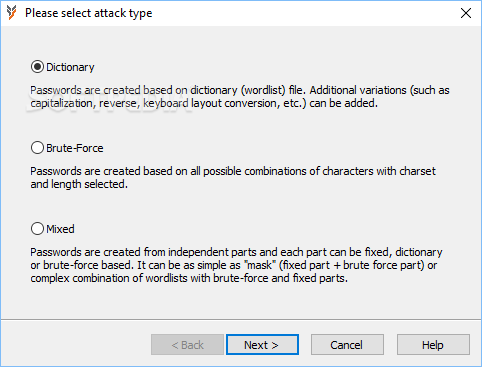Click the 'Please select attack type' title text
The width and height of the screenshot is (482, 367).
click(89, 13)
